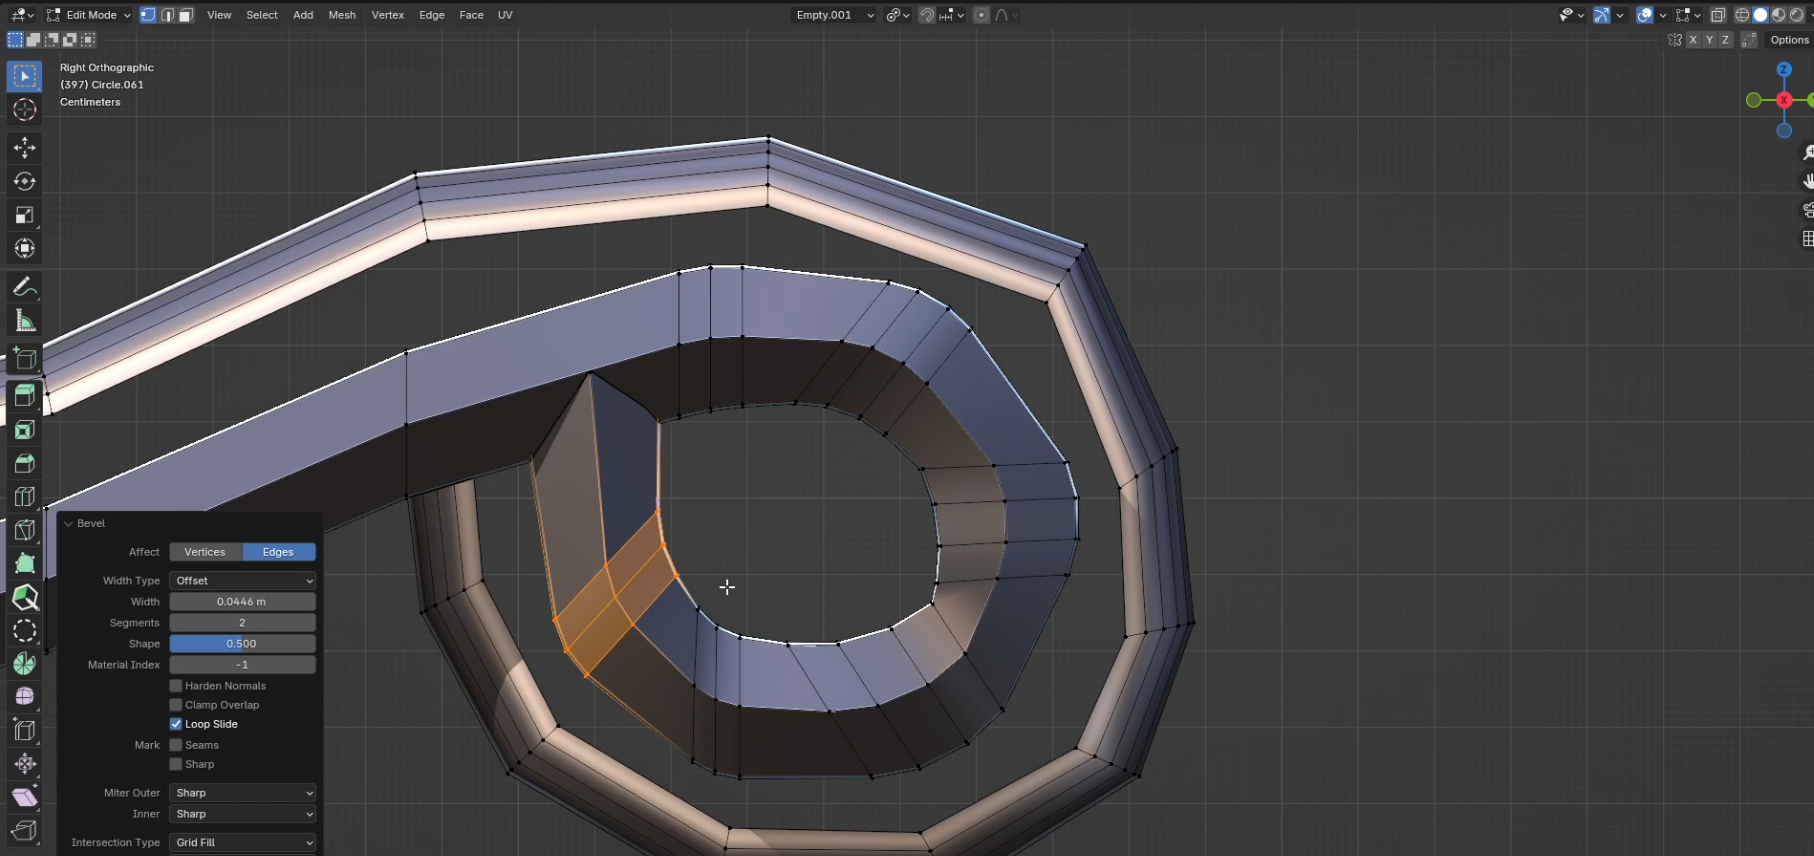This screenshot has width=1814, height=856.
Task: Select the Measure tool
Action: coord(25,321)
